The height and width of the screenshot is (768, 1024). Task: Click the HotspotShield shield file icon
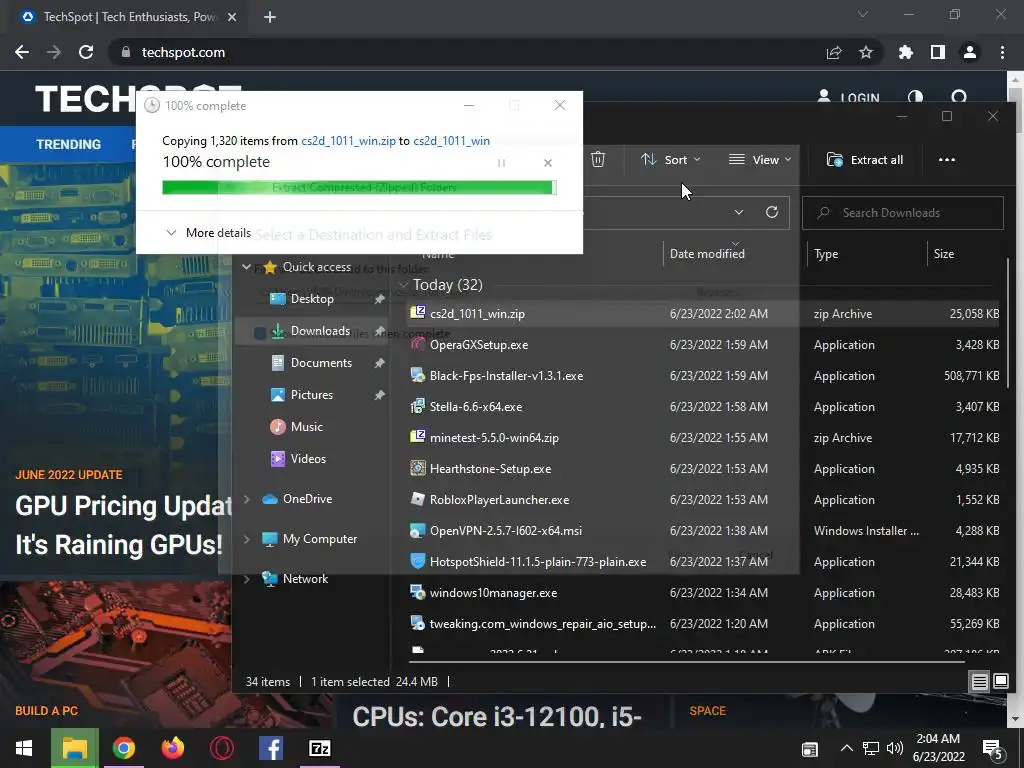418,561
